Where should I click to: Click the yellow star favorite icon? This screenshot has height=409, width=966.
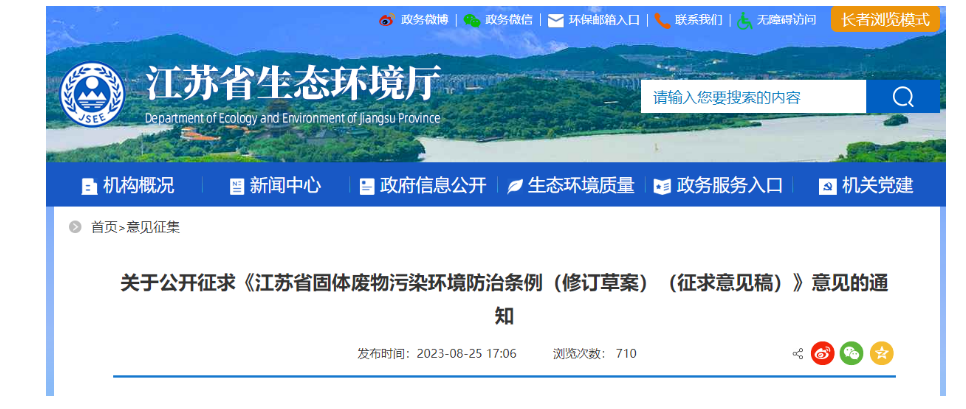(x=881, y=354)
